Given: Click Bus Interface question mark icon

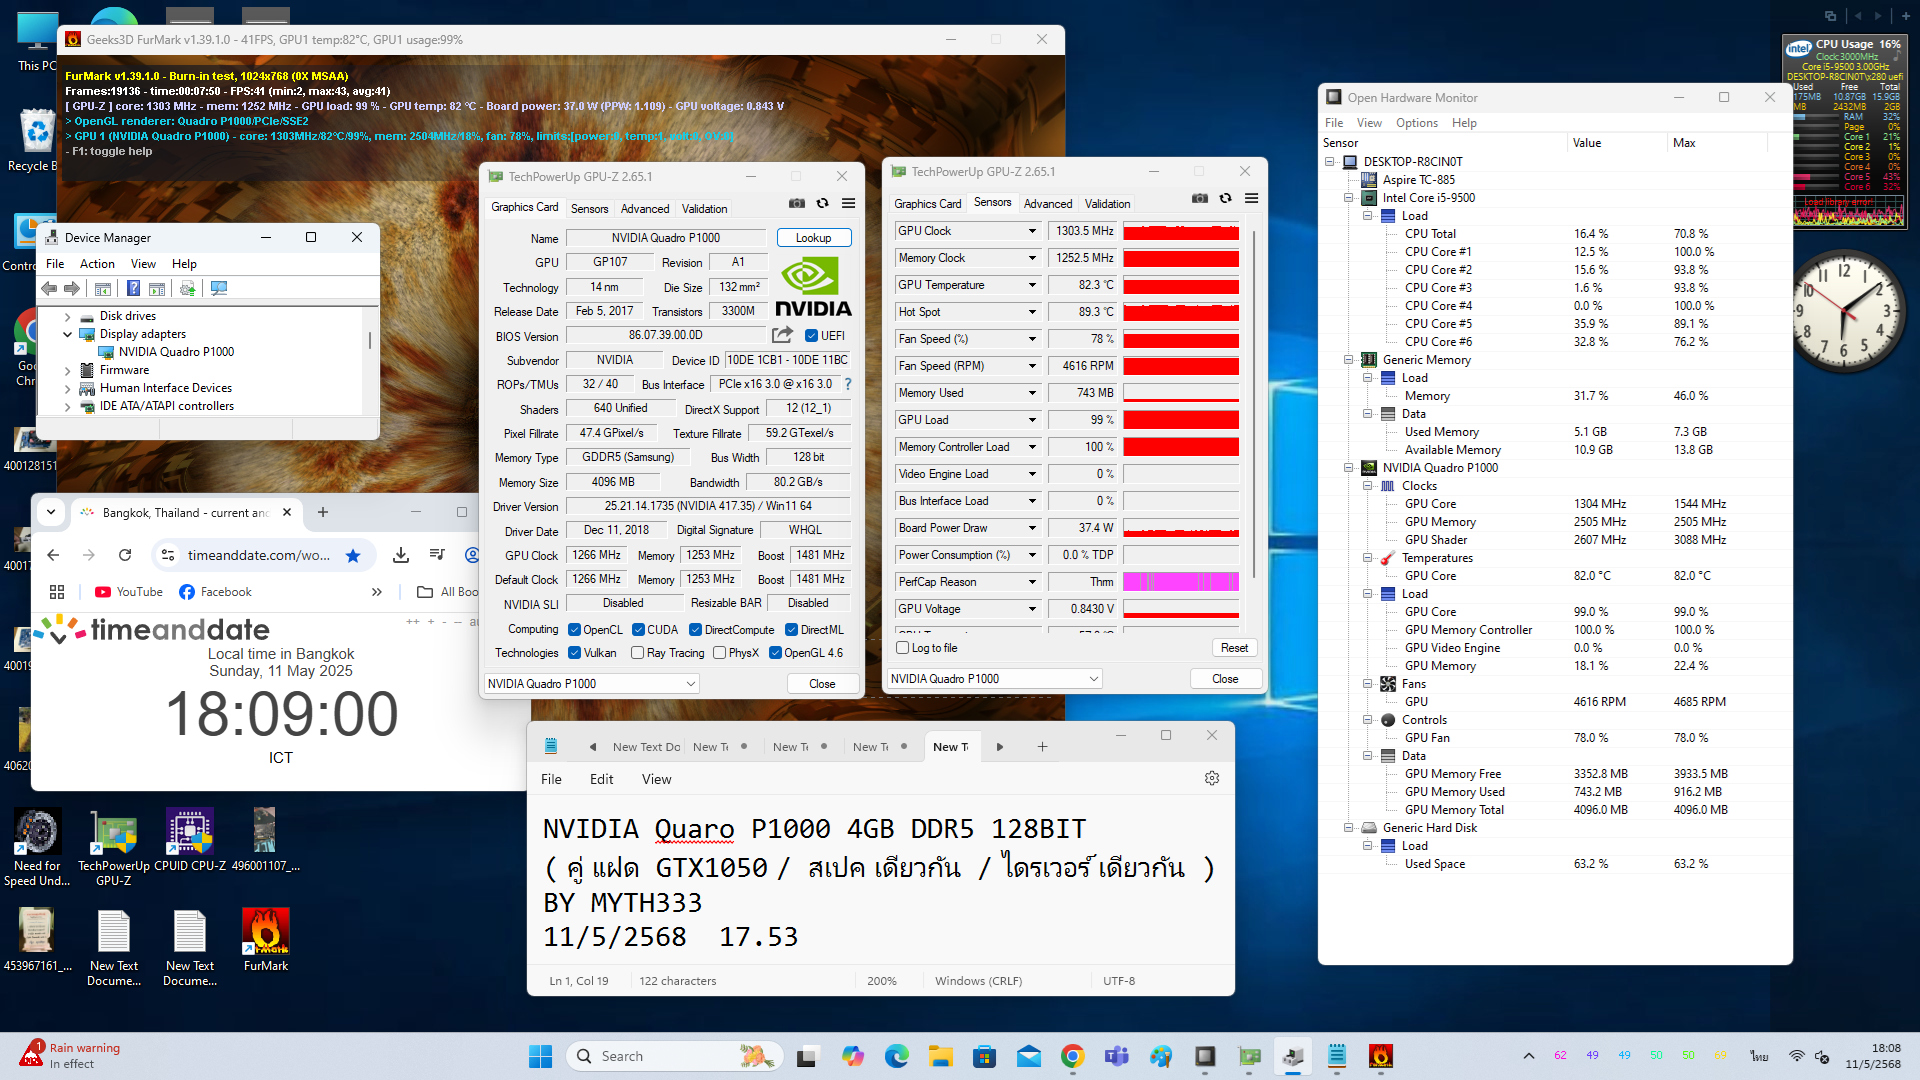Looking at the screenshot, I should [x=848, y=384].
